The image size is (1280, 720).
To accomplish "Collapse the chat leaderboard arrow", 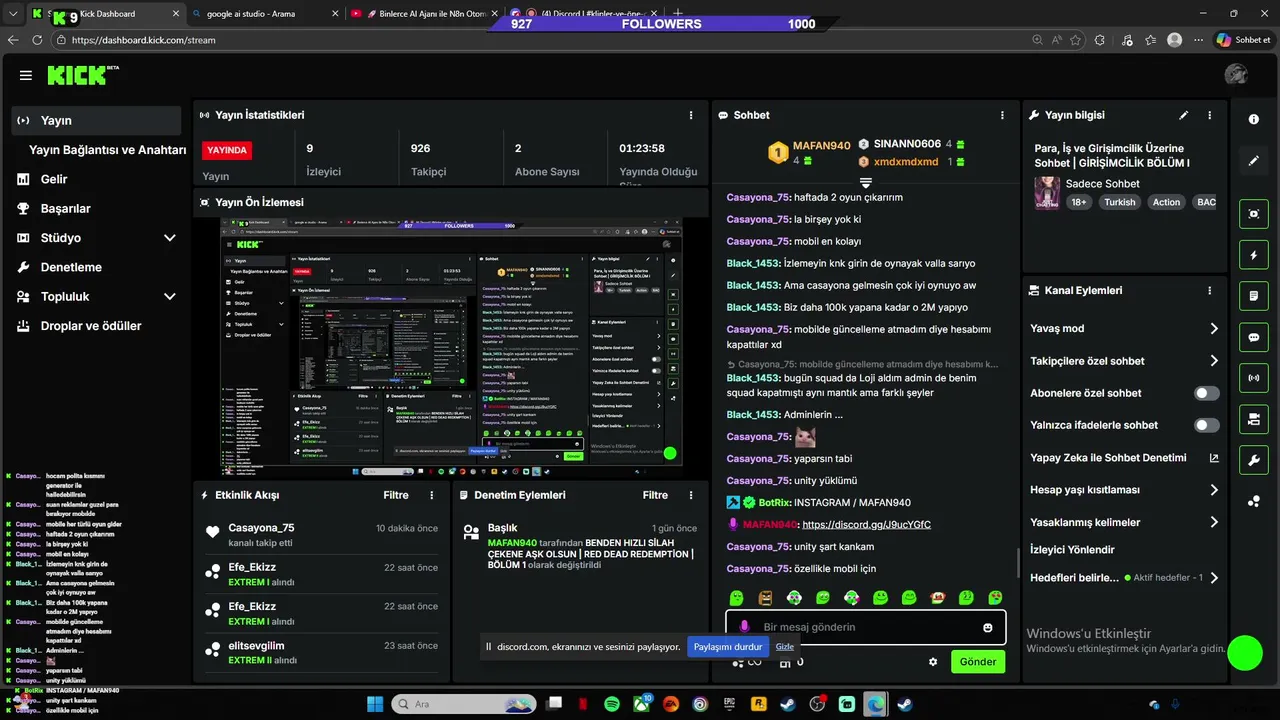I will click(866, 183).
